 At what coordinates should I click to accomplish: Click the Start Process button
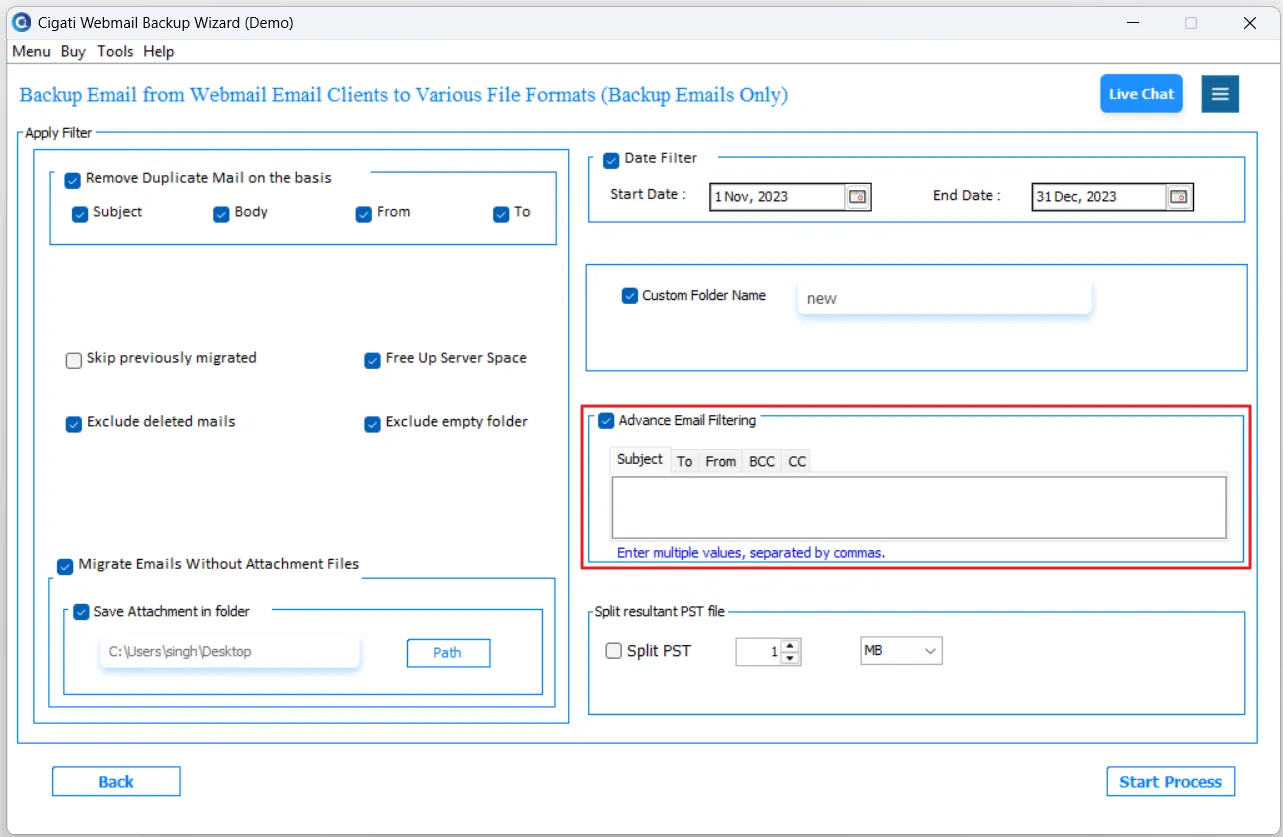point(1170,782)
